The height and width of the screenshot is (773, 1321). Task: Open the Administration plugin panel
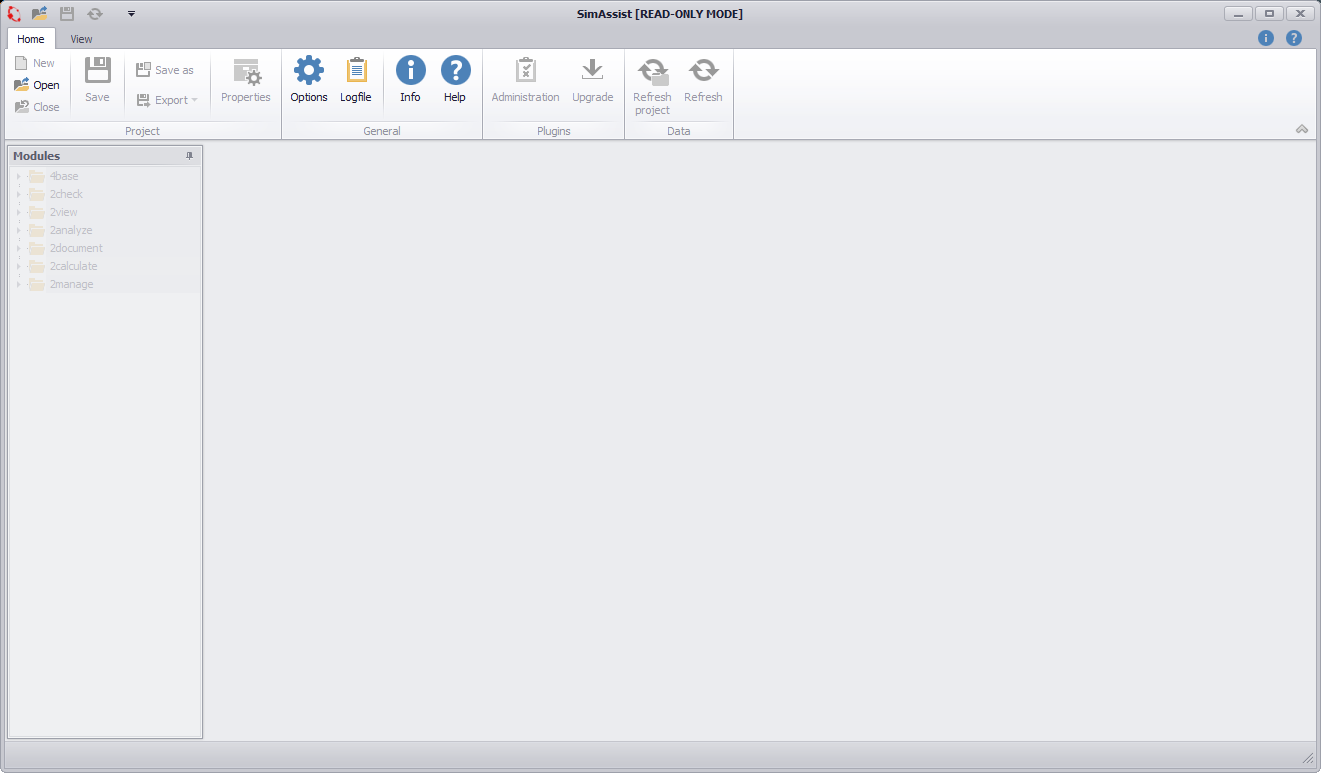[524, 80]
